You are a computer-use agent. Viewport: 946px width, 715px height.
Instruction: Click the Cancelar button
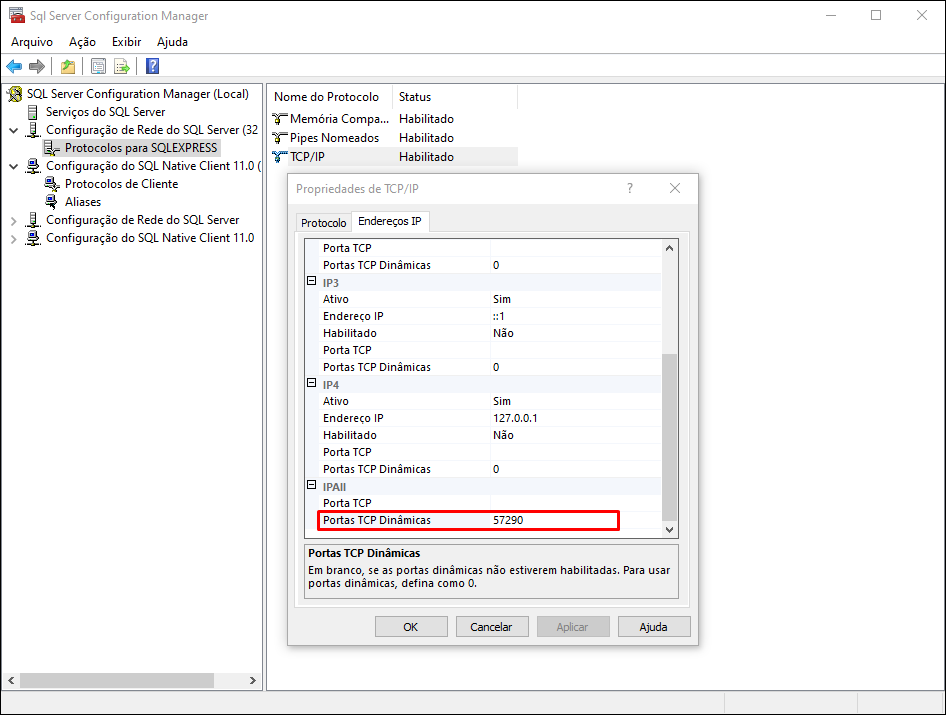tap(491, 627)
